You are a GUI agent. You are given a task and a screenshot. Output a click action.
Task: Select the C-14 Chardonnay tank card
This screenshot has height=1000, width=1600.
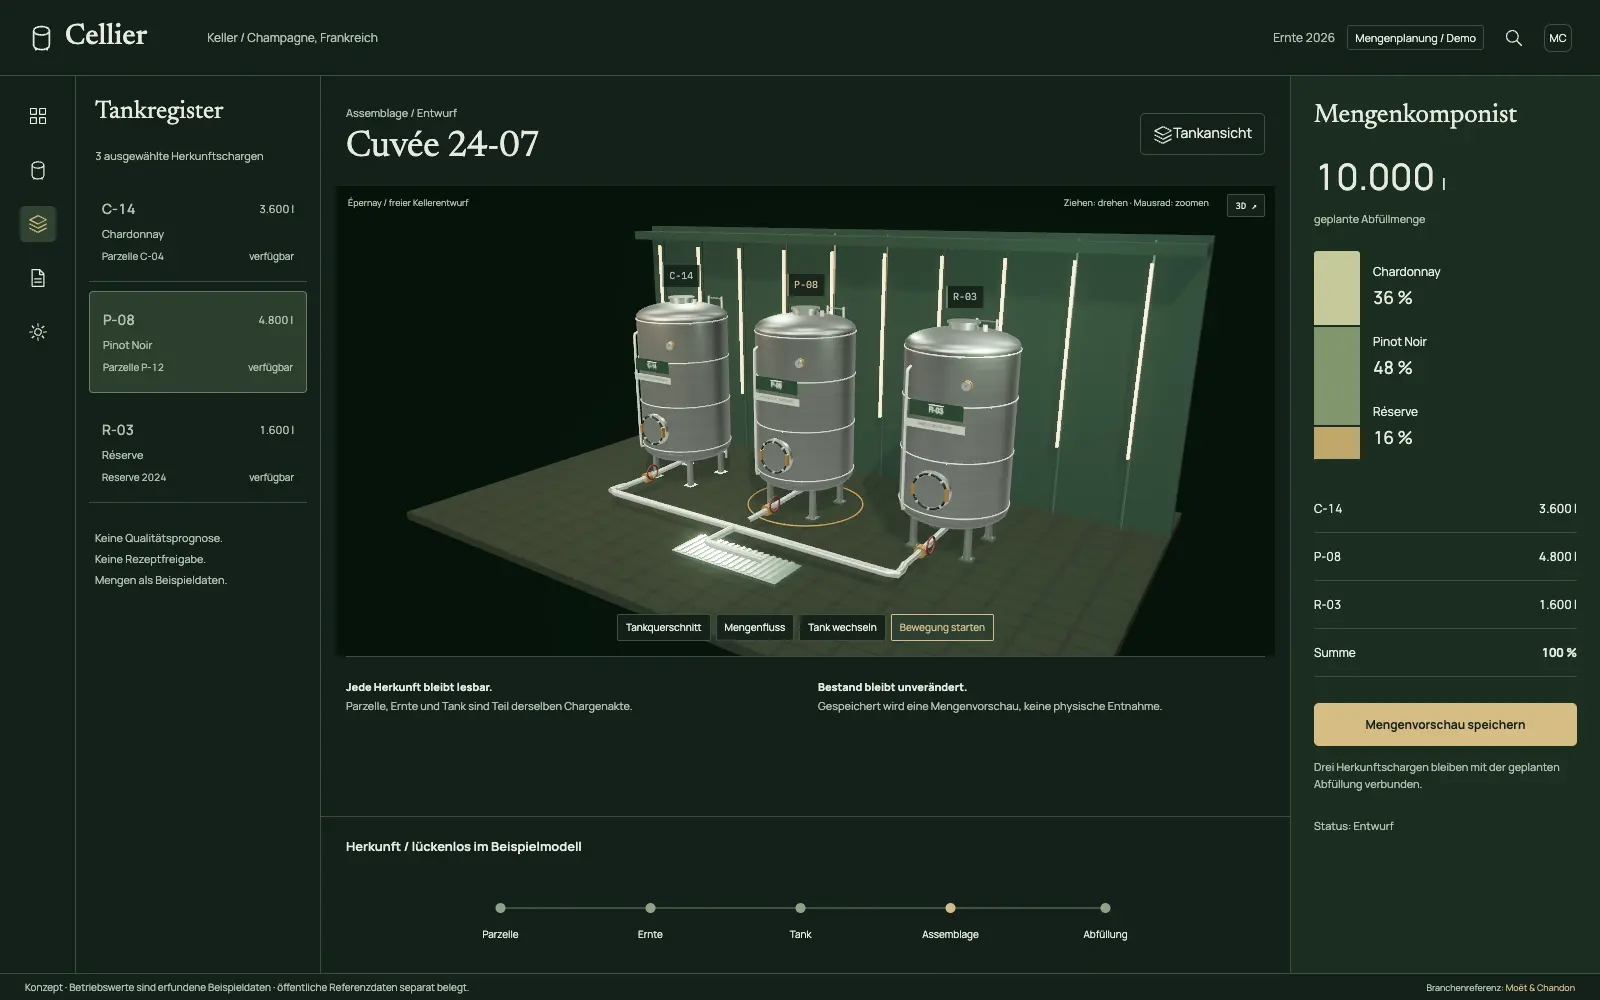[198, 231]
